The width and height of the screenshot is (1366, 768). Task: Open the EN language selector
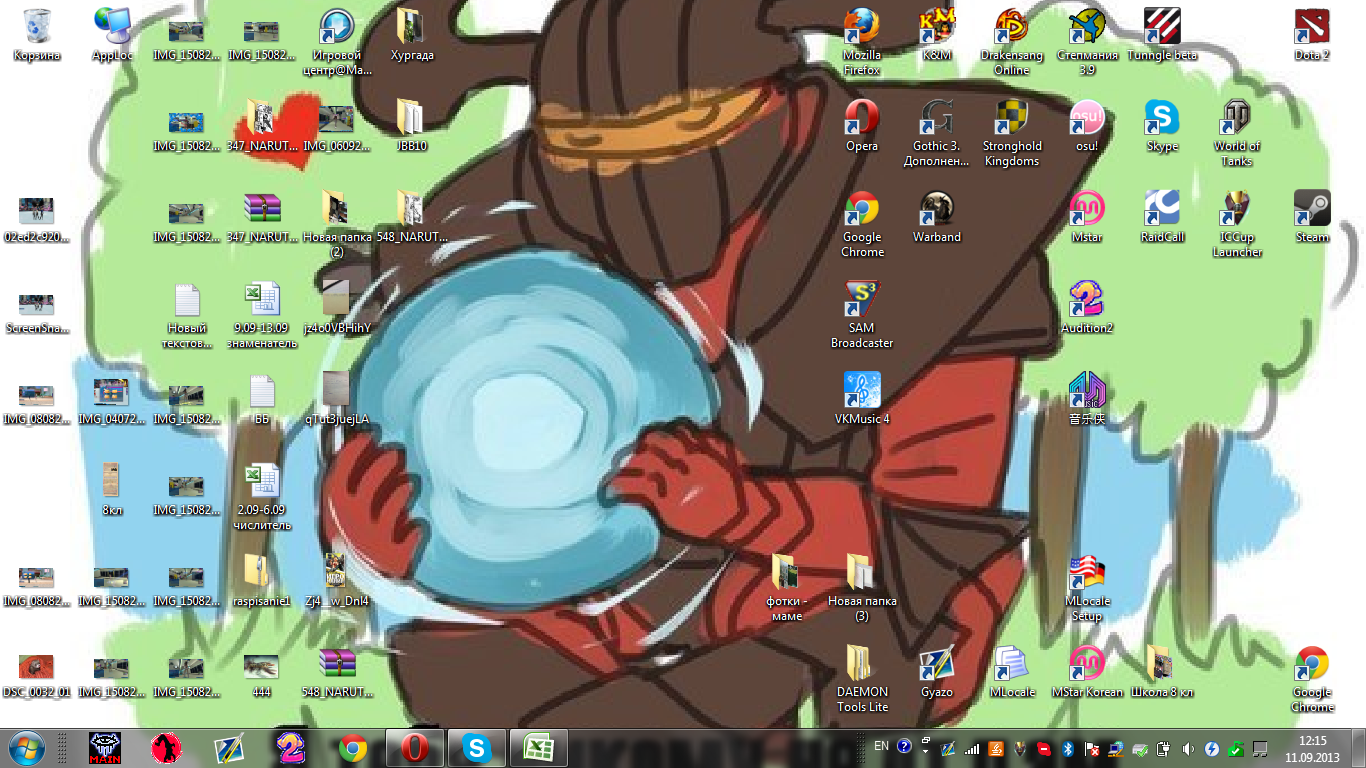(x=881, y=746)
